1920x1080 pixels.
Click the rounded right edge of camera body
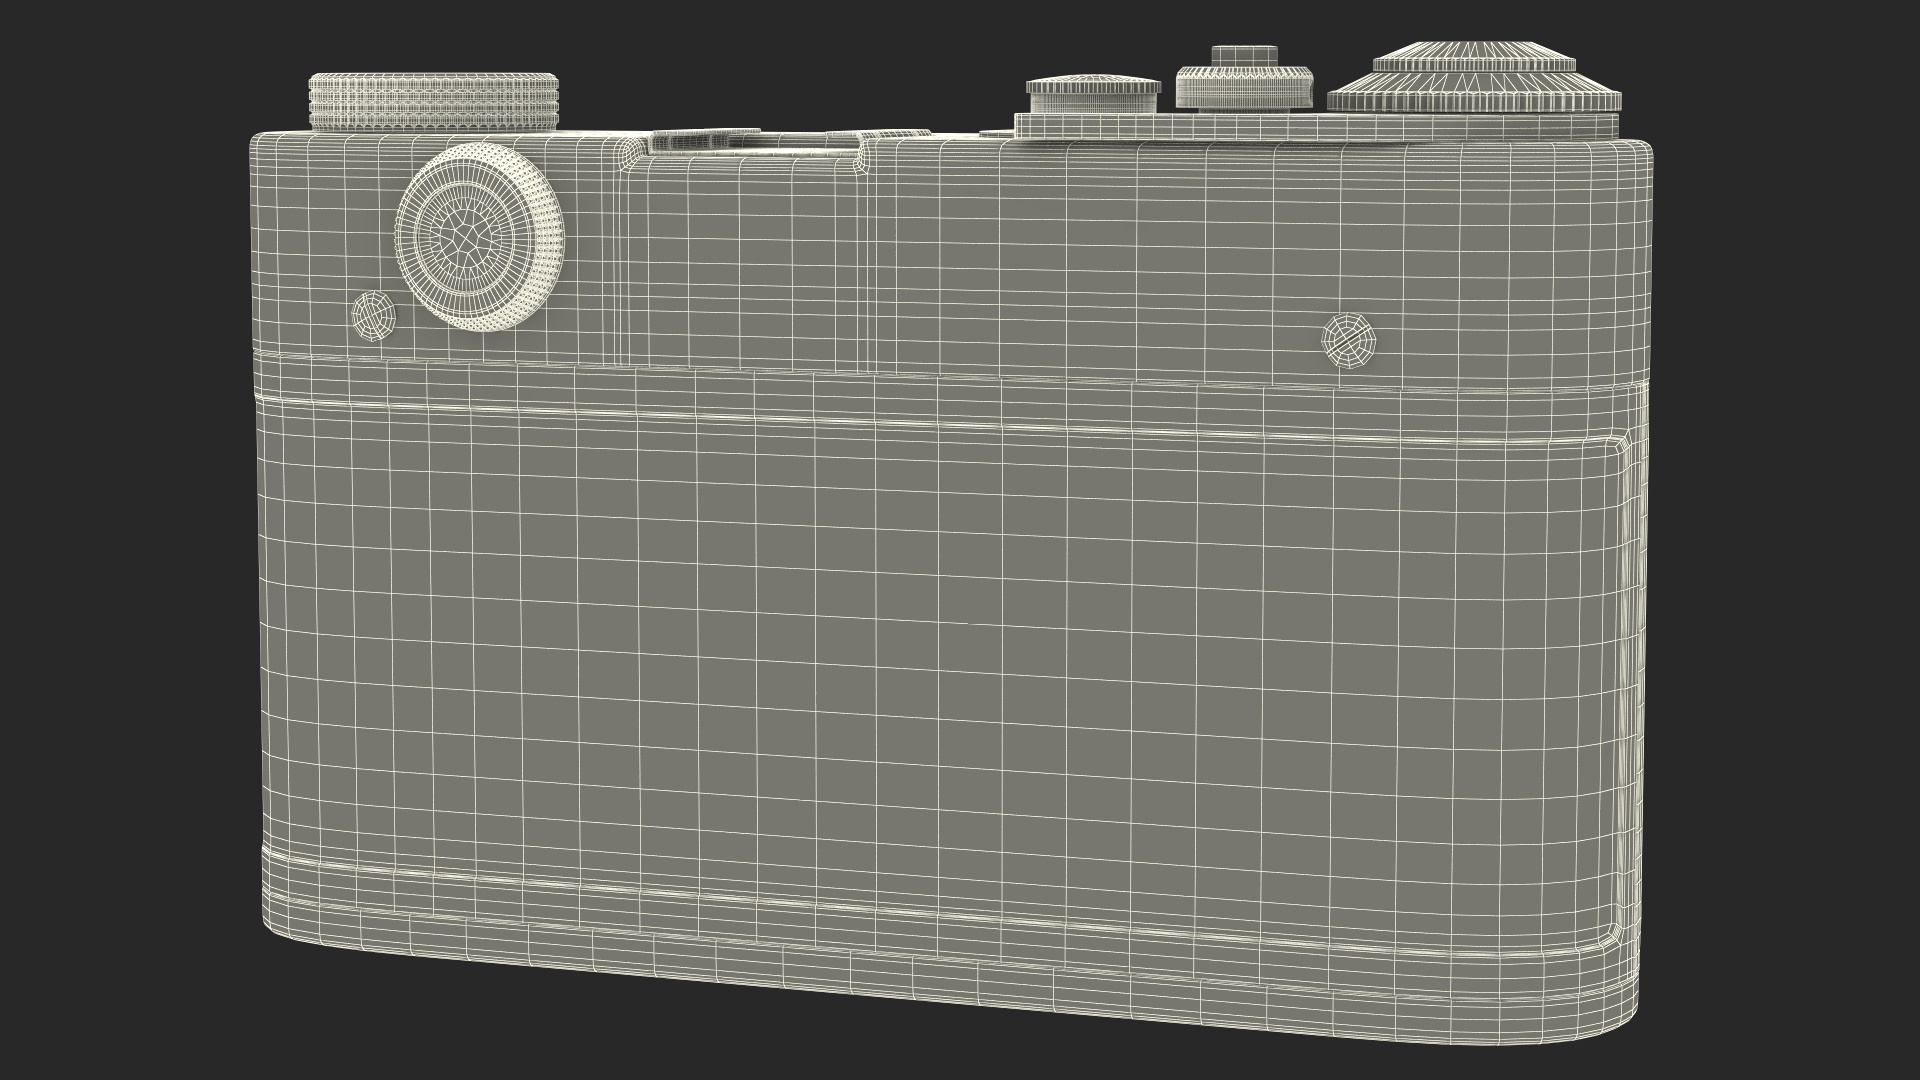1634,600
